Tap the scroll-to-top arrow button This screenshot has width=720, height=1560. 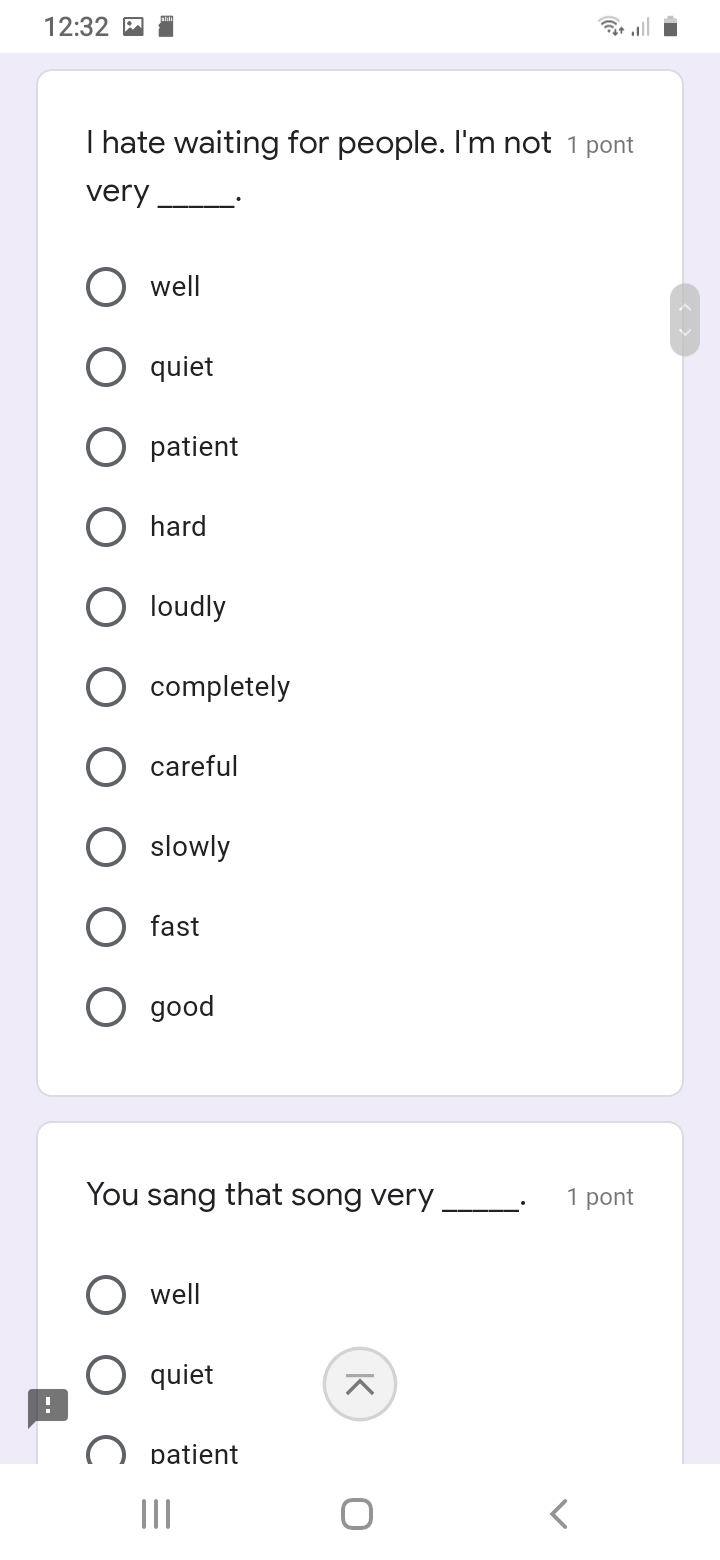click(360, 1384)
